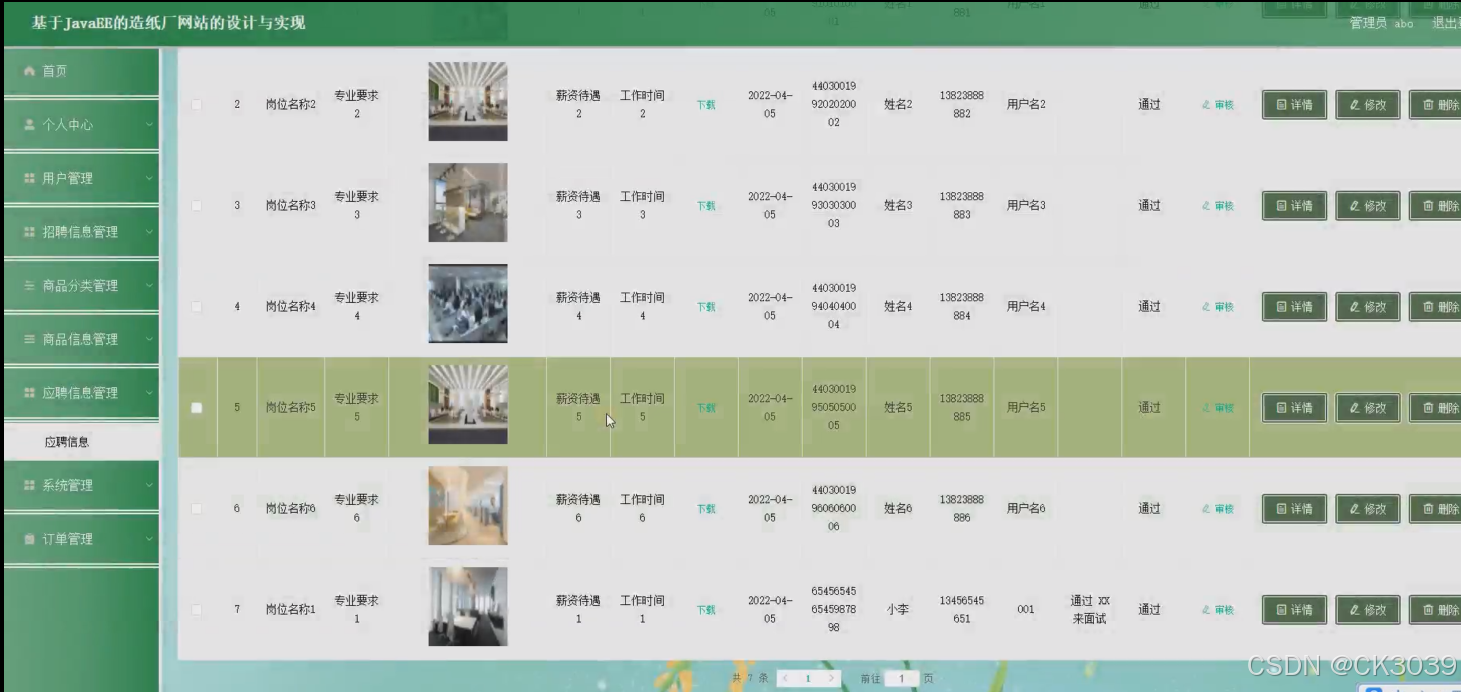View 详情 details for 岗位名称6
This screenshot has height=692, width=1461.
1294,509
